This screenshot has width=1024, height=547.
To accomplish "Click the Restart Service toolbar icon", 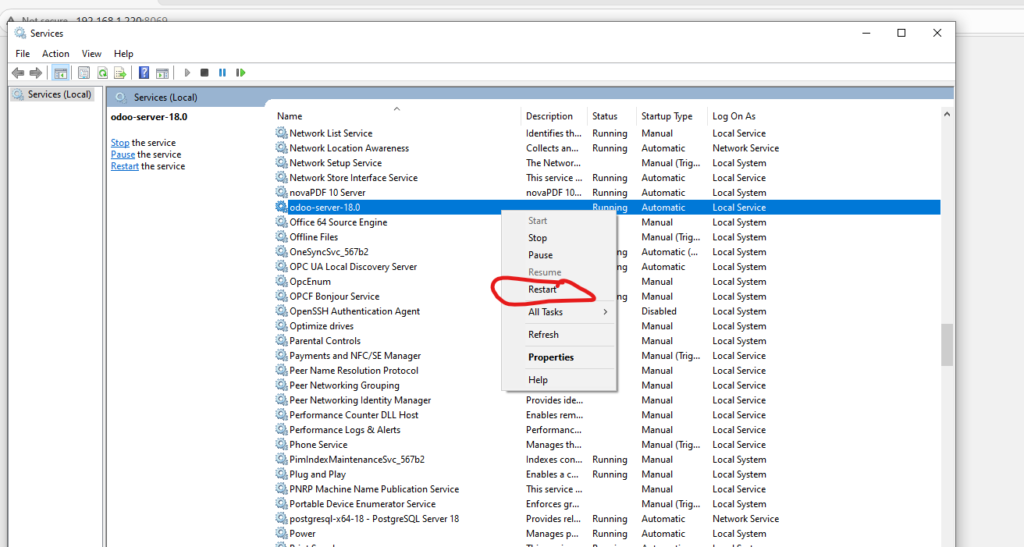I will click(x=241, y=73).
